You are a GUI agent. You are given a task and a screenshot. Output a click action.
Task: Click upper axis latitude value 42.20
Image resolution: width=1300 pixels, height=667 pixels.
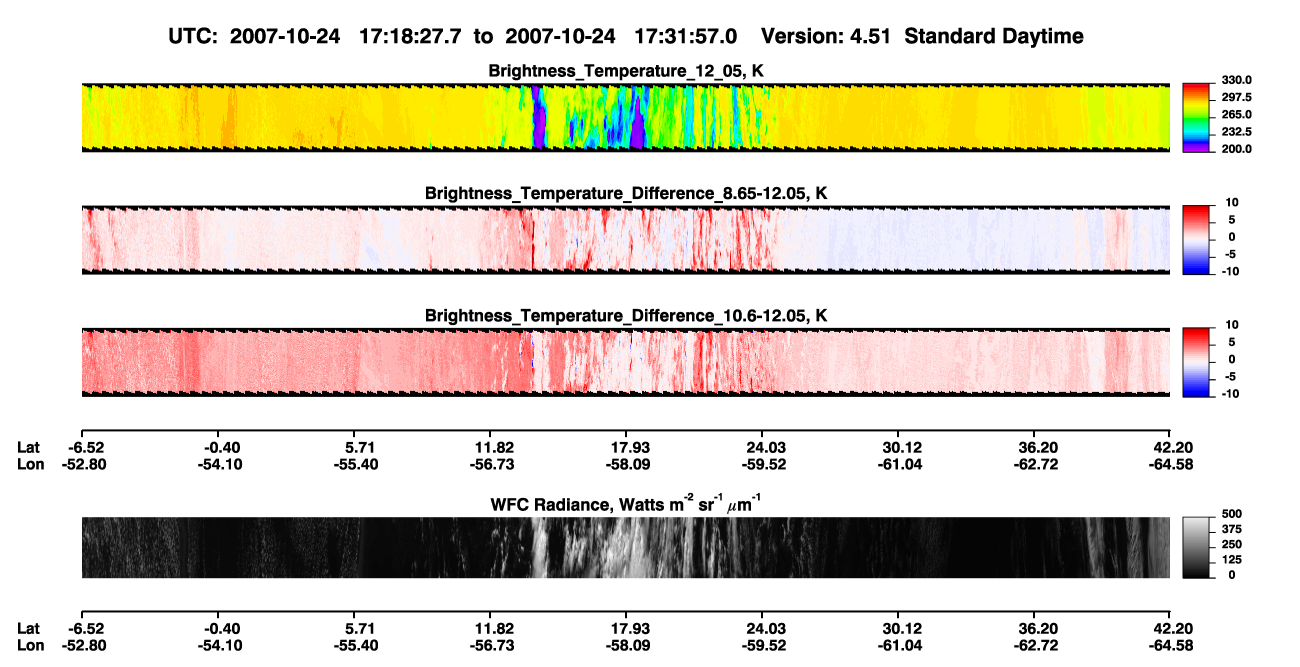tap(1175, 447)
